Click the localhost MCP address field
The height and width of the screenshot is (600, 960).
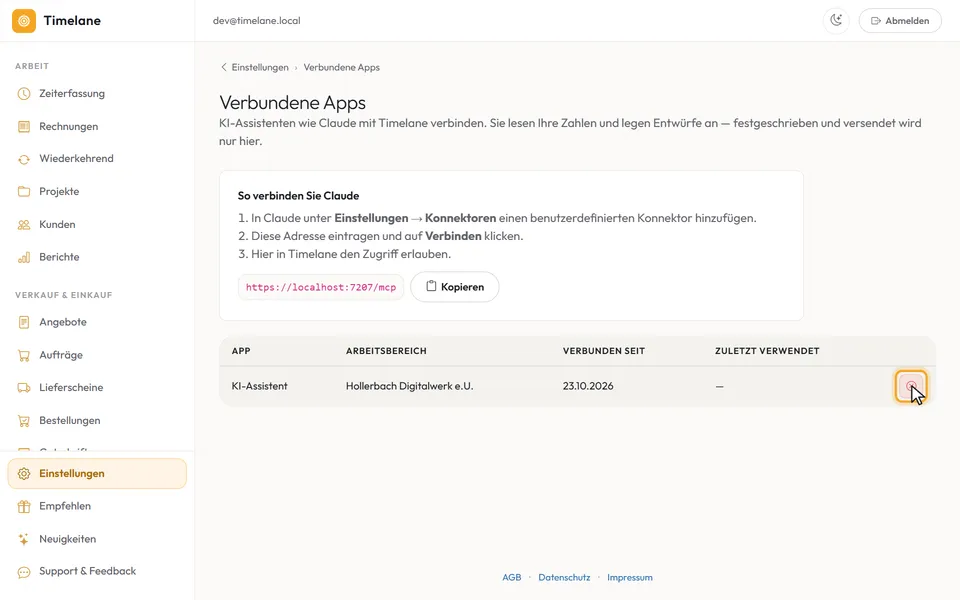[x=321, y=287]
